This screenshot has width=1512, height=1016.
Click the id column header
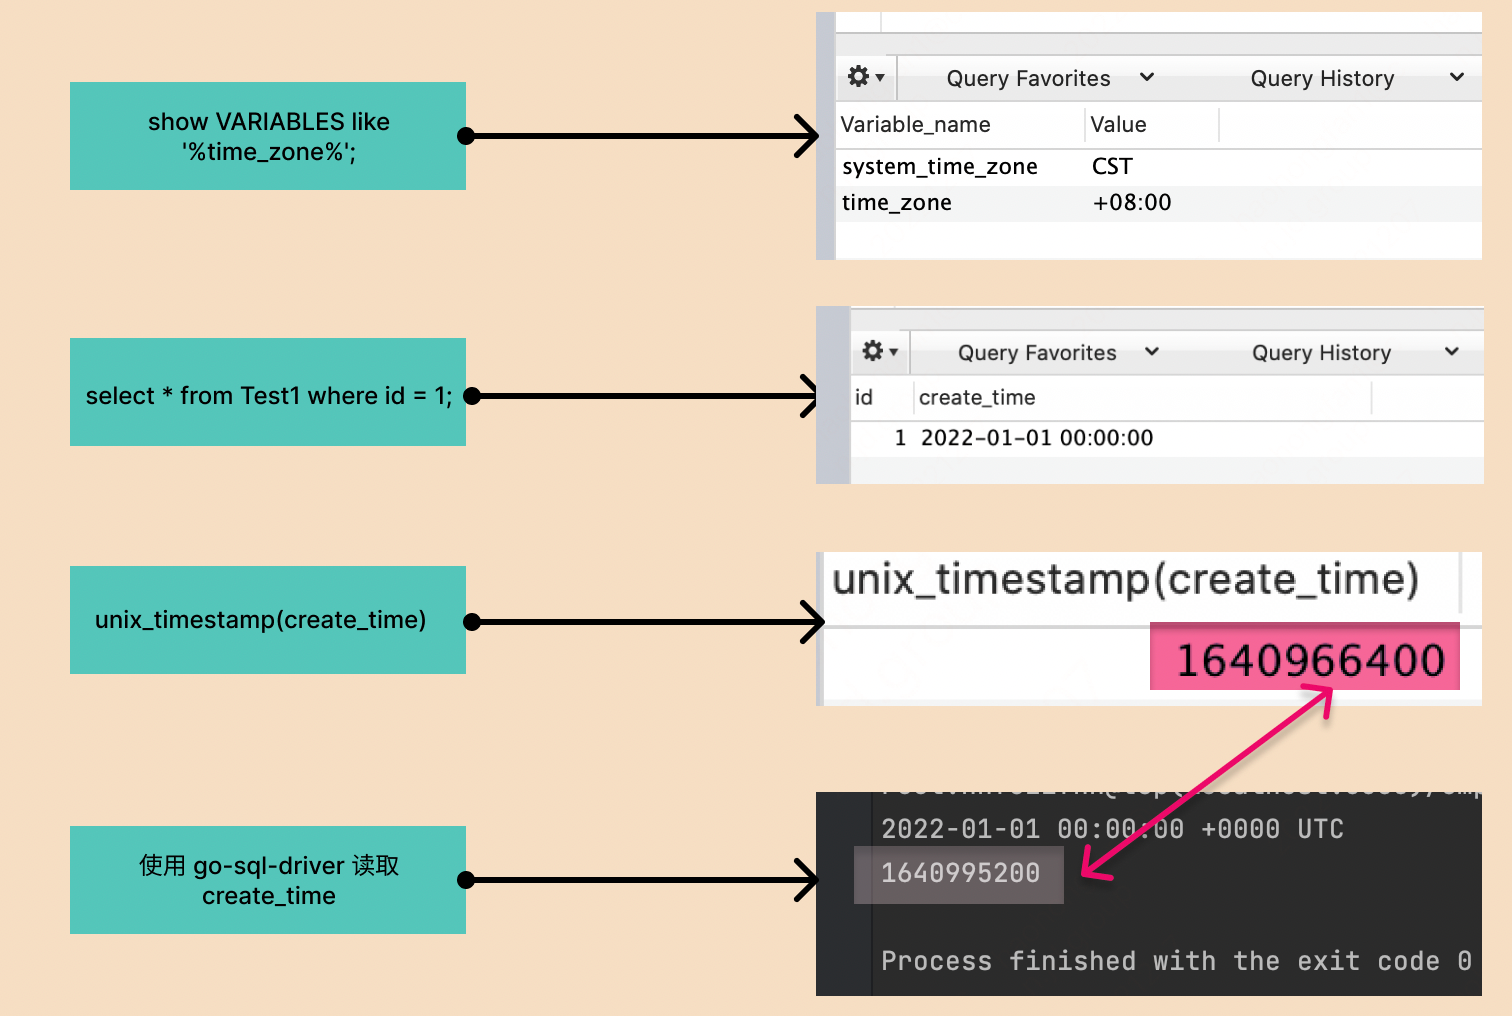click(864, 398)
